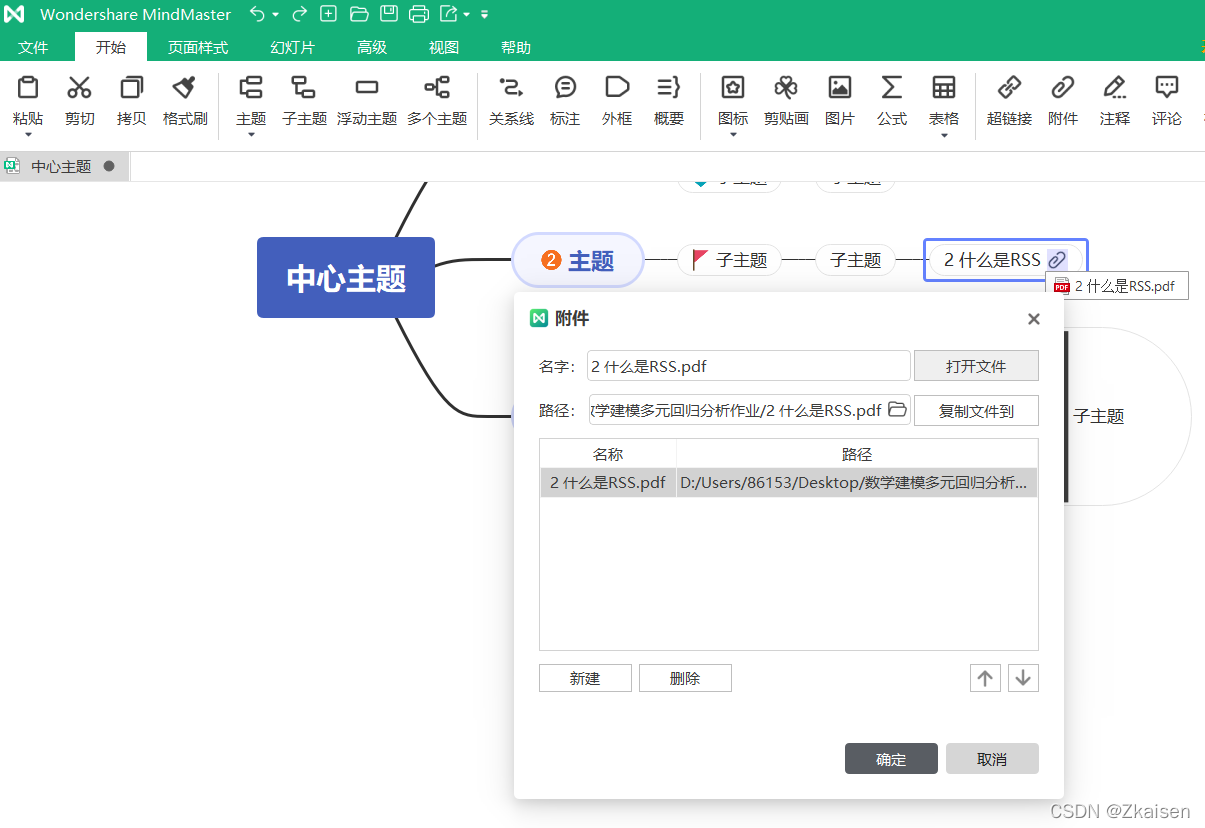
Task: Click the Undo arrow in title bar
Action: pos(257,14)
